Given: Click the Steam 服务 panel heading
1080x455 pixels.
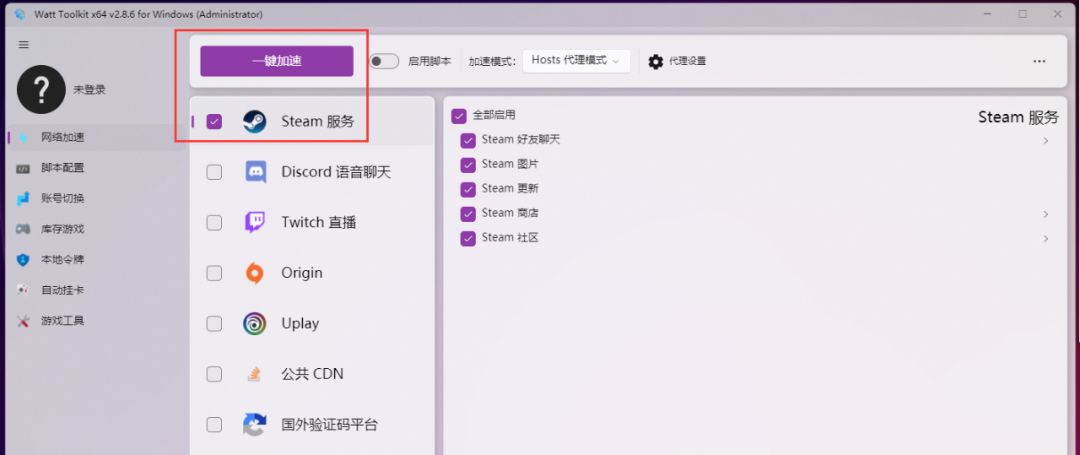Looking at the screenshot, I should [x=1019, y=117].
